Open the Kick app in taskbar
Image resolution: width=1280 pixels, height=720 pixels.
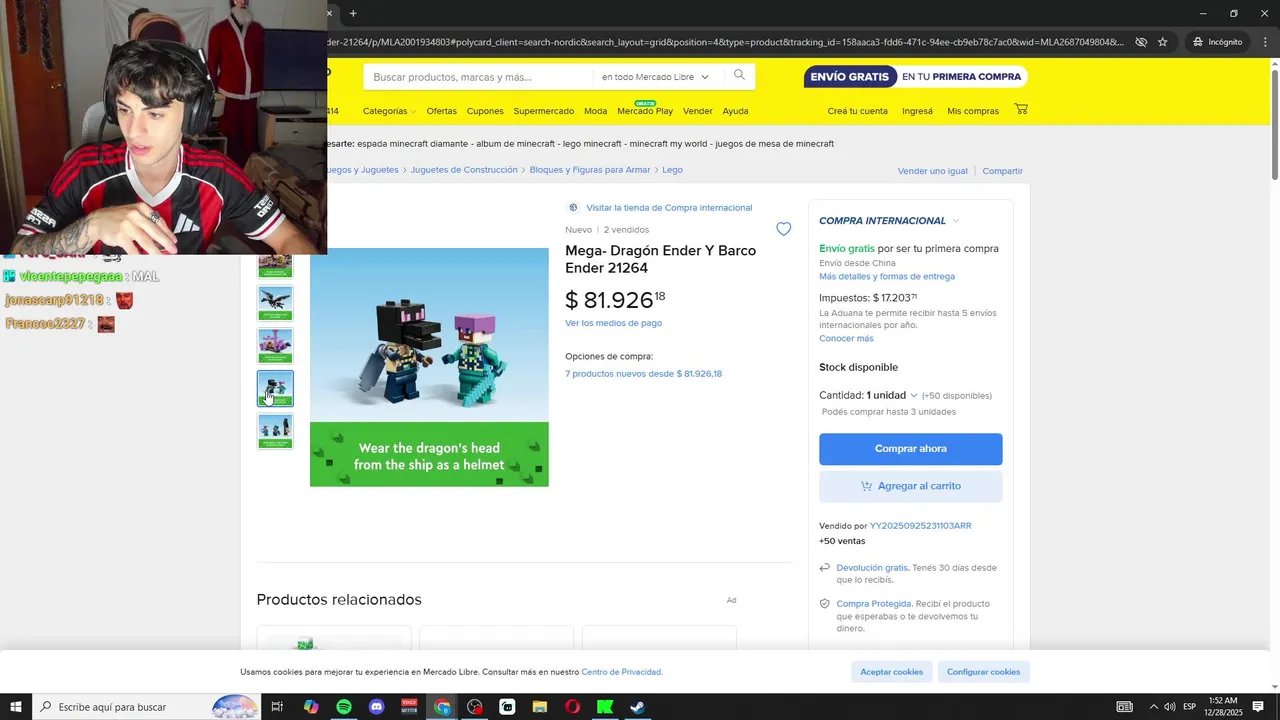(605, 707)
